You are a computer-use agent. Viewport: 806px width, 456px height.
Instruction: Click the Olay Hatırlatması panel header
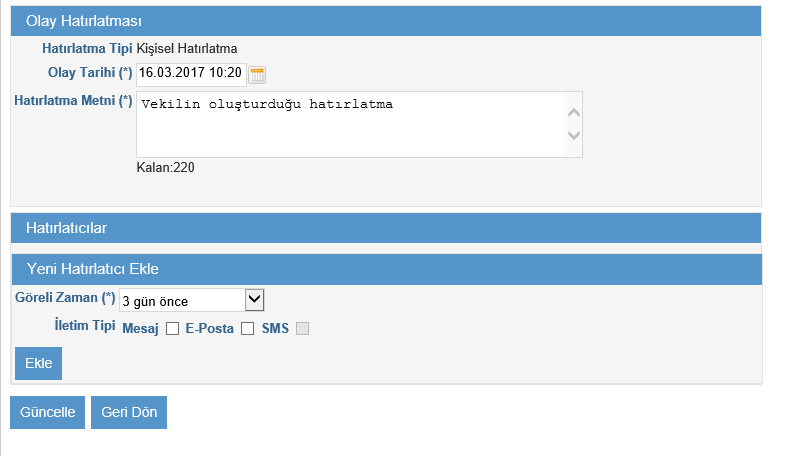386,21
